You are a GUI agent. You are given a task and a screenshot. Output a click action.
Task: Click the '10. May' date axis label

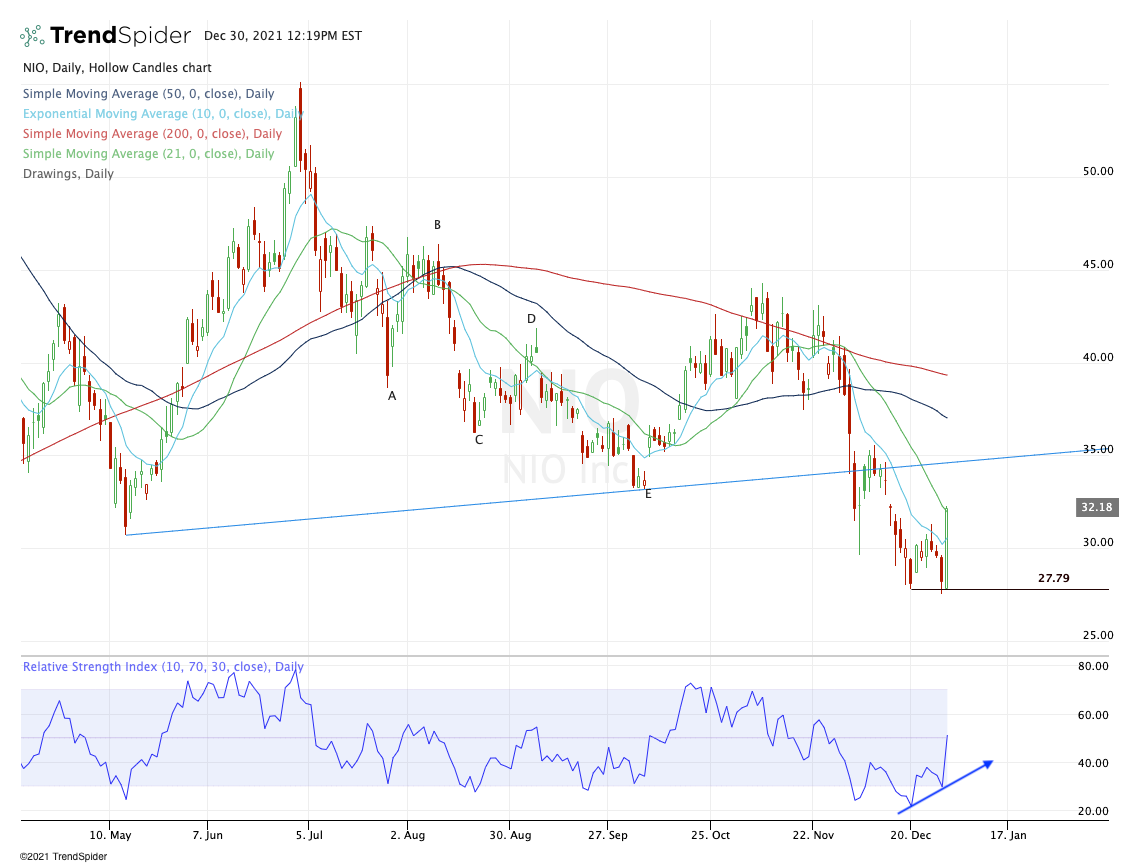pos(110,835)
